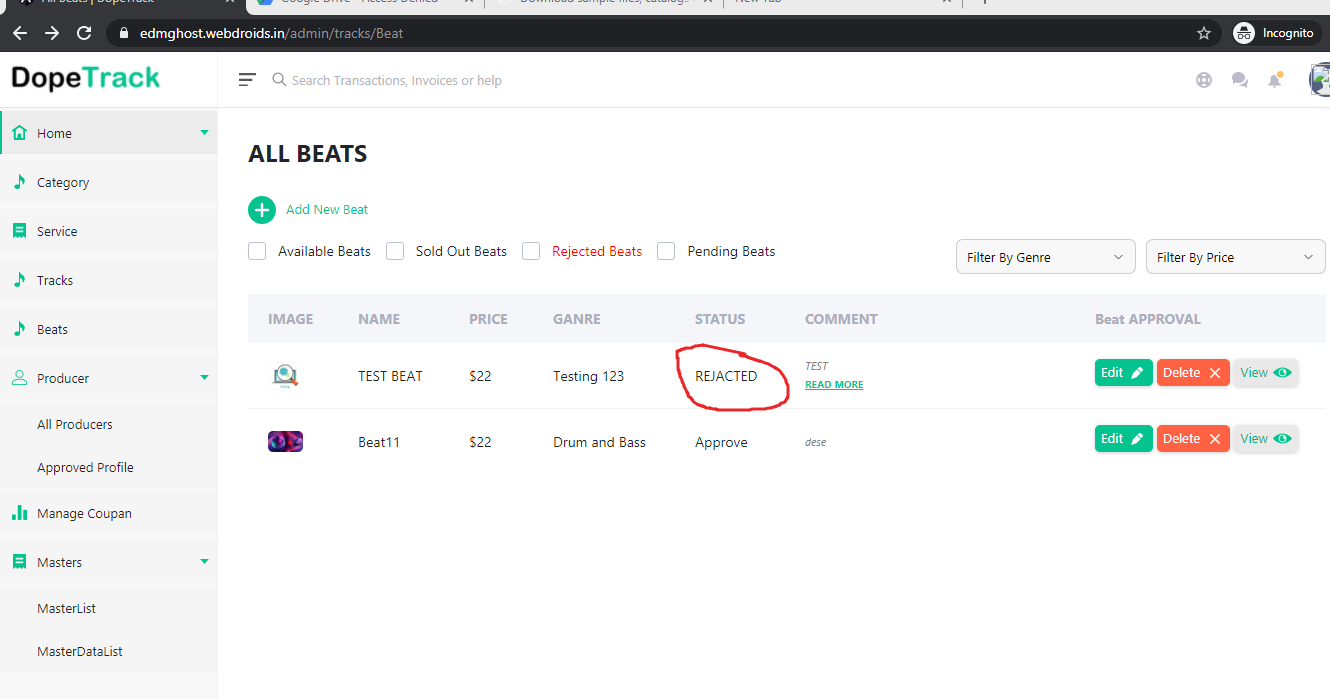The height and width of the screenshot is (699, 1330).
Task: Click the Home house icon in sidebar
Action: click(19, 132)
